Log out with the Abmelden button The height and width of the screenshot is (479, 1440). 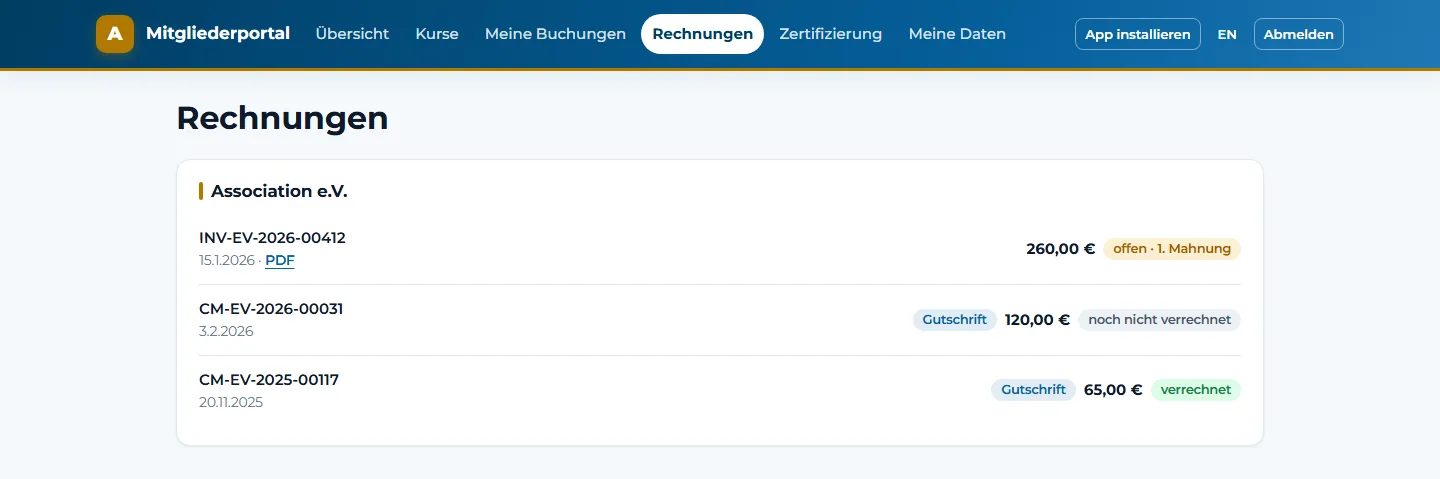coord(1299,34)
